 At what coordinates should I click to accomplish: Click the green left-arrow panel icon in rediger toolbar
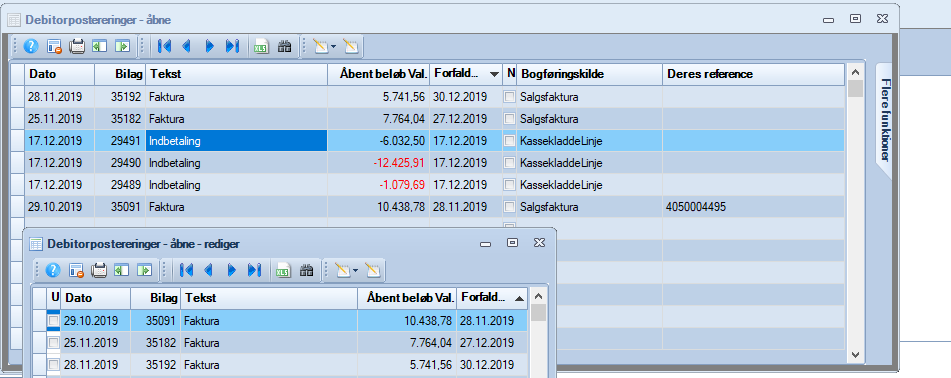click(x=122, y=270)
